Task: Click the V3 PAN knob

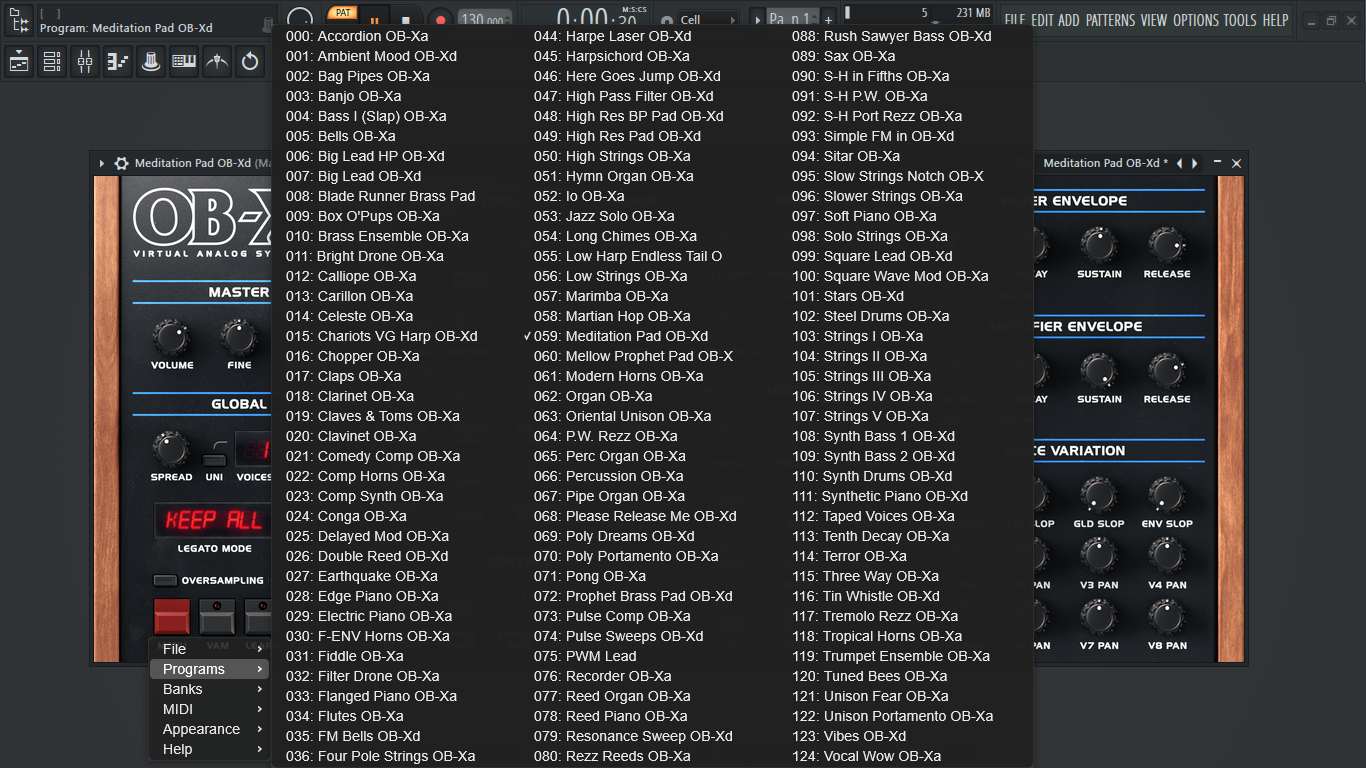Action: click(1099, 556)
